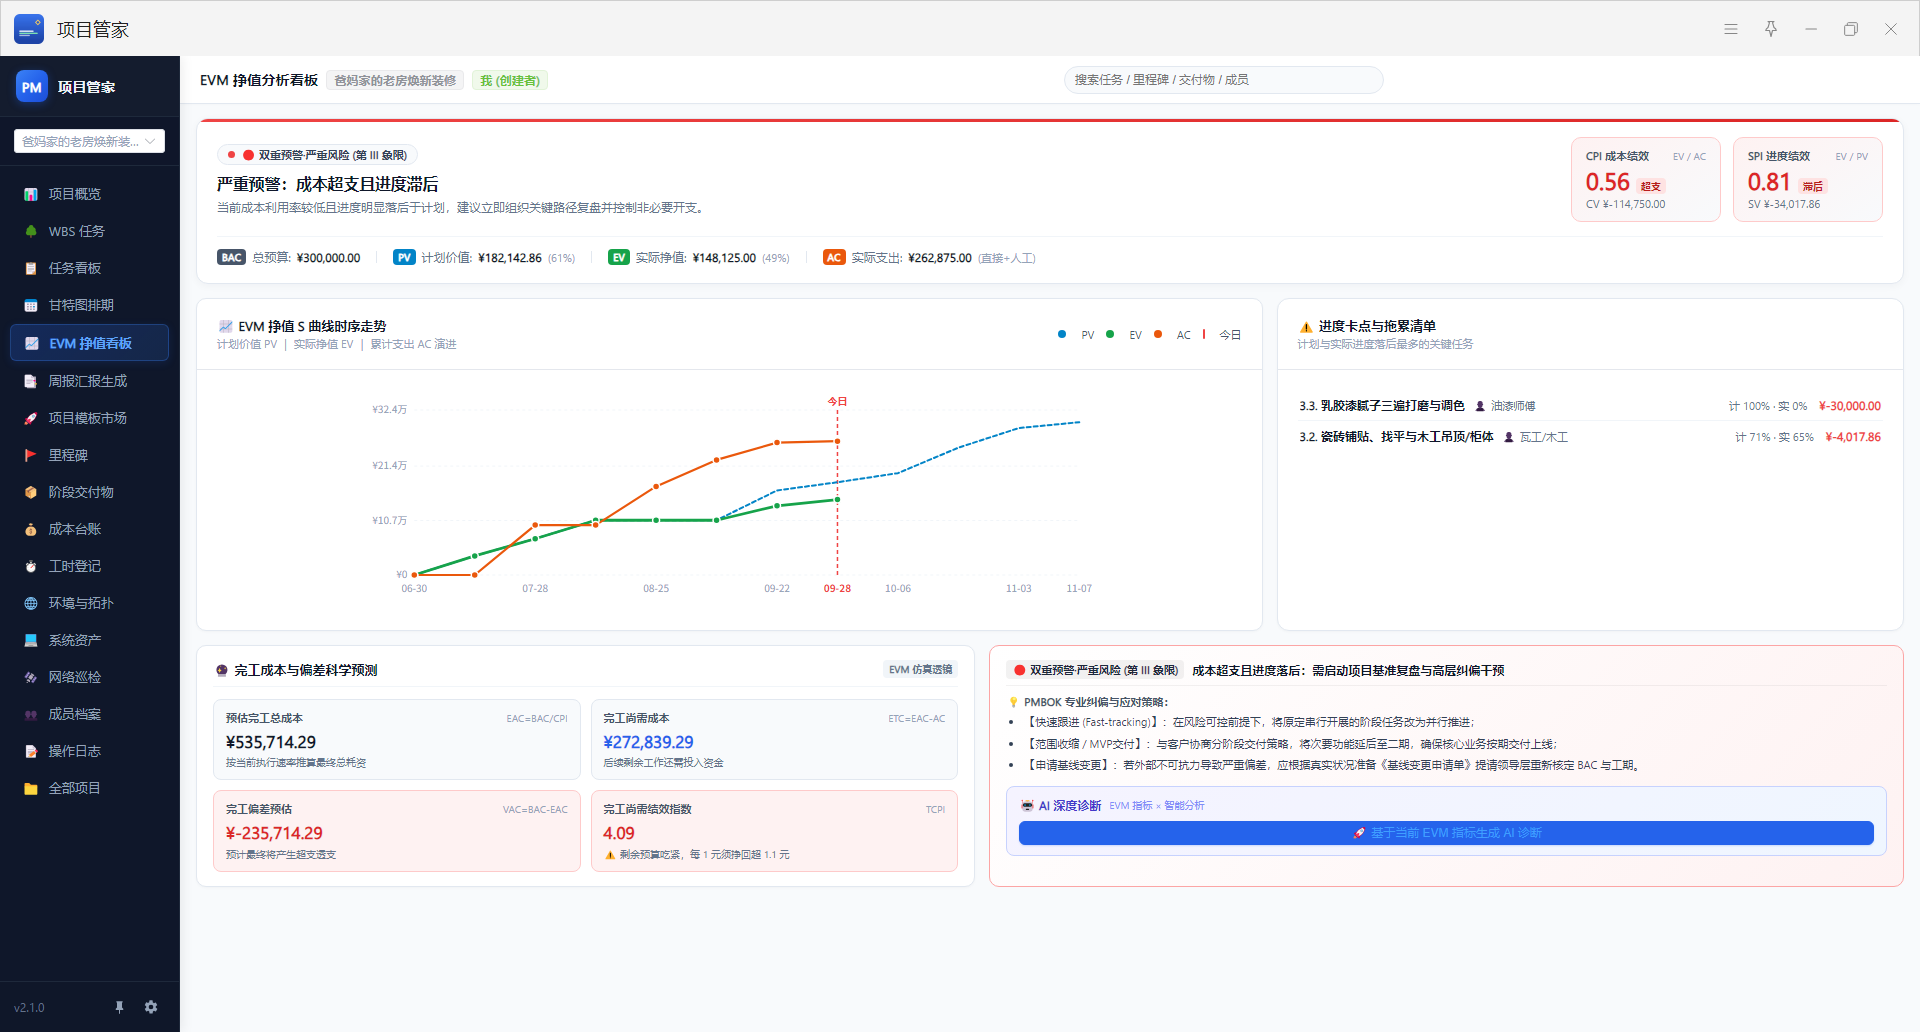The image size is (1920, 1032).
Task: Click the search tasks input field
Action: coord(1223,80)
